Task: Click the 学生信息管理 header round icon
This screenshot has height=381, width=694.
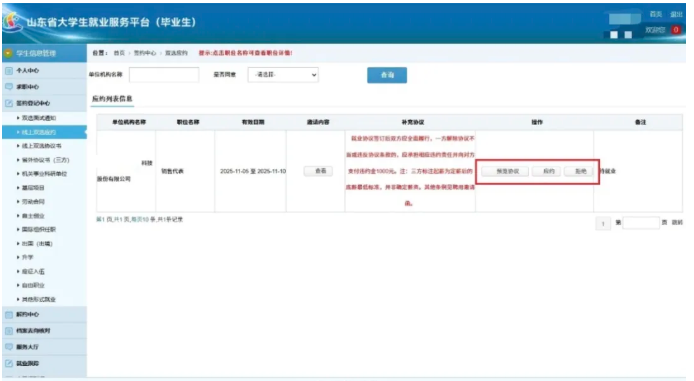Action: coord(8,54)
